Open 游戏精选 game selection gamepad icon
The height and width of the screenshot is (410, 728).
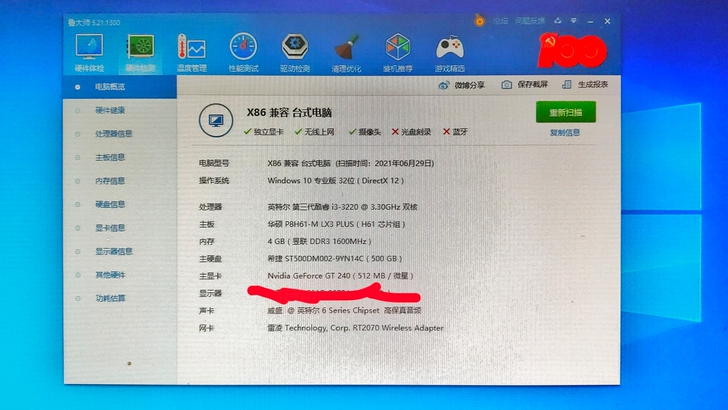click(449, 52)
